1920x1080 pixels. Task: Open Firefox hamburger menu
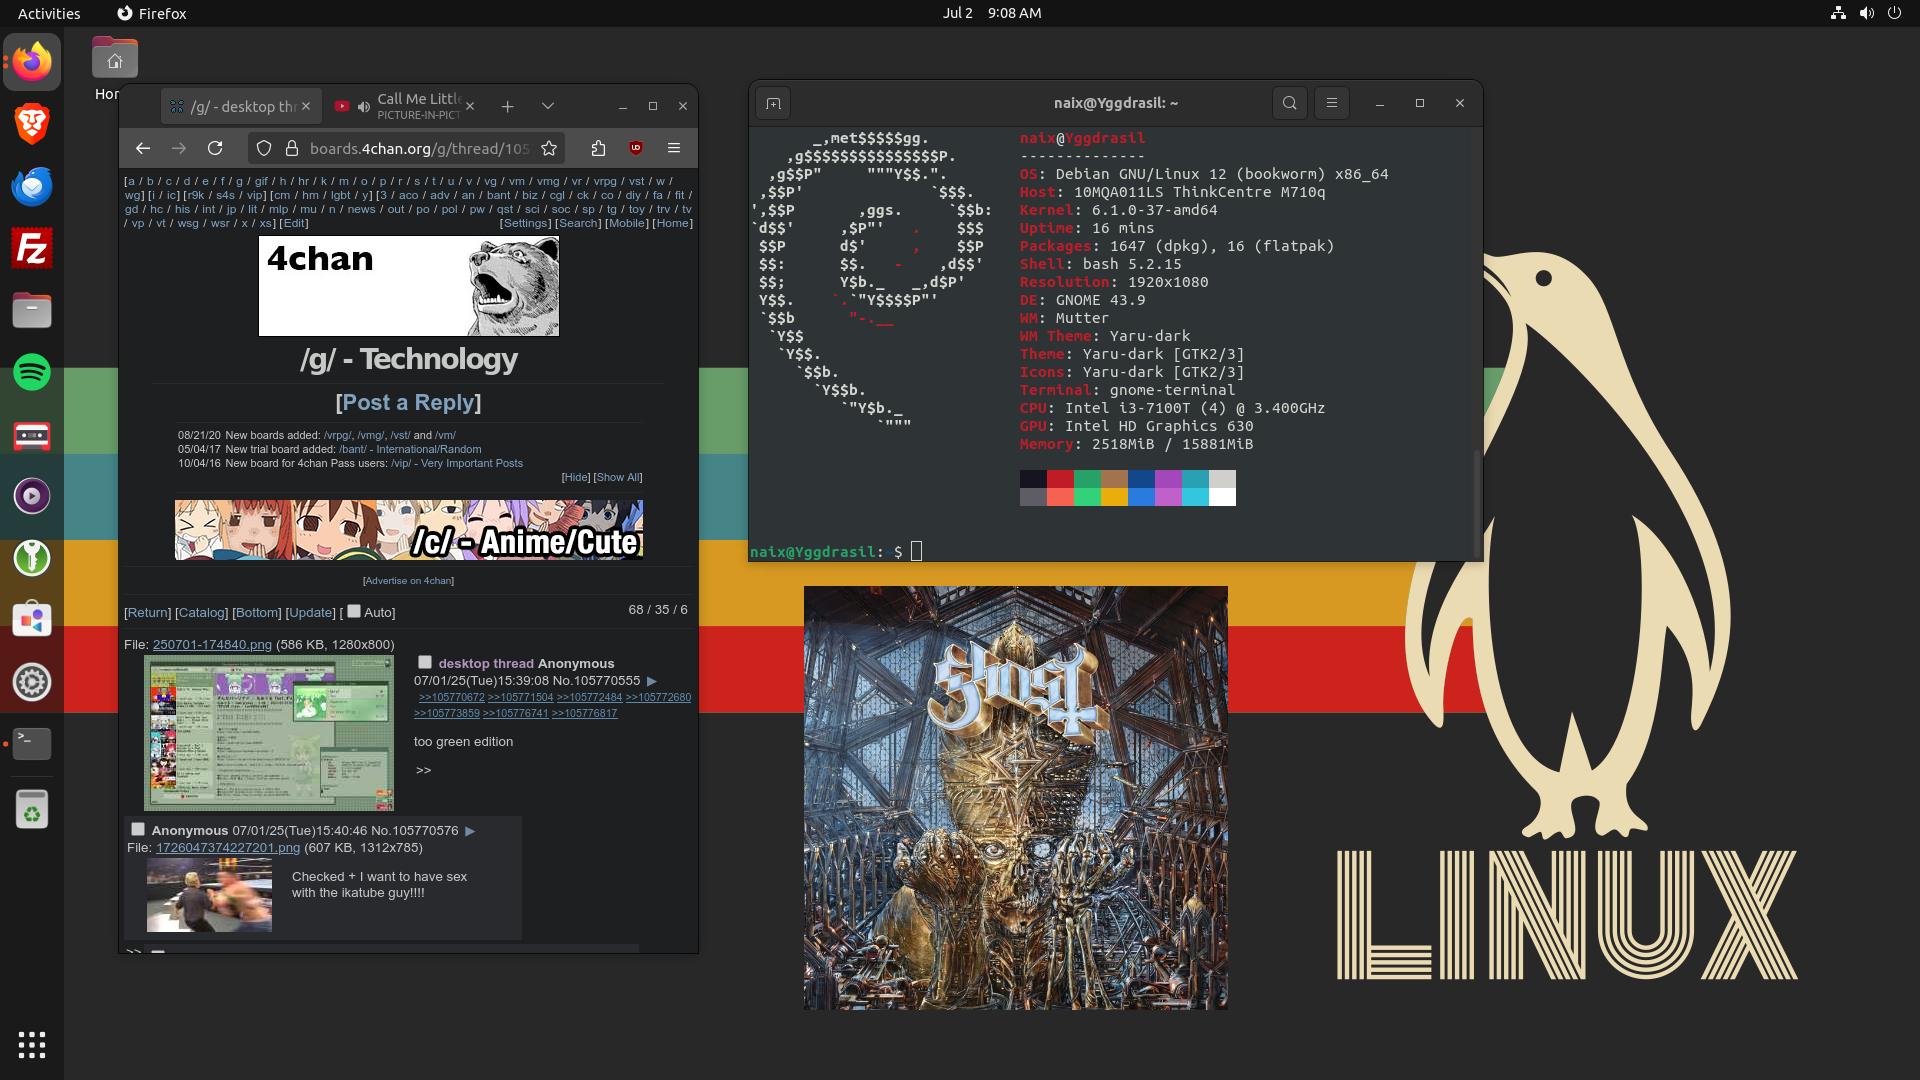tap(674, 148)
